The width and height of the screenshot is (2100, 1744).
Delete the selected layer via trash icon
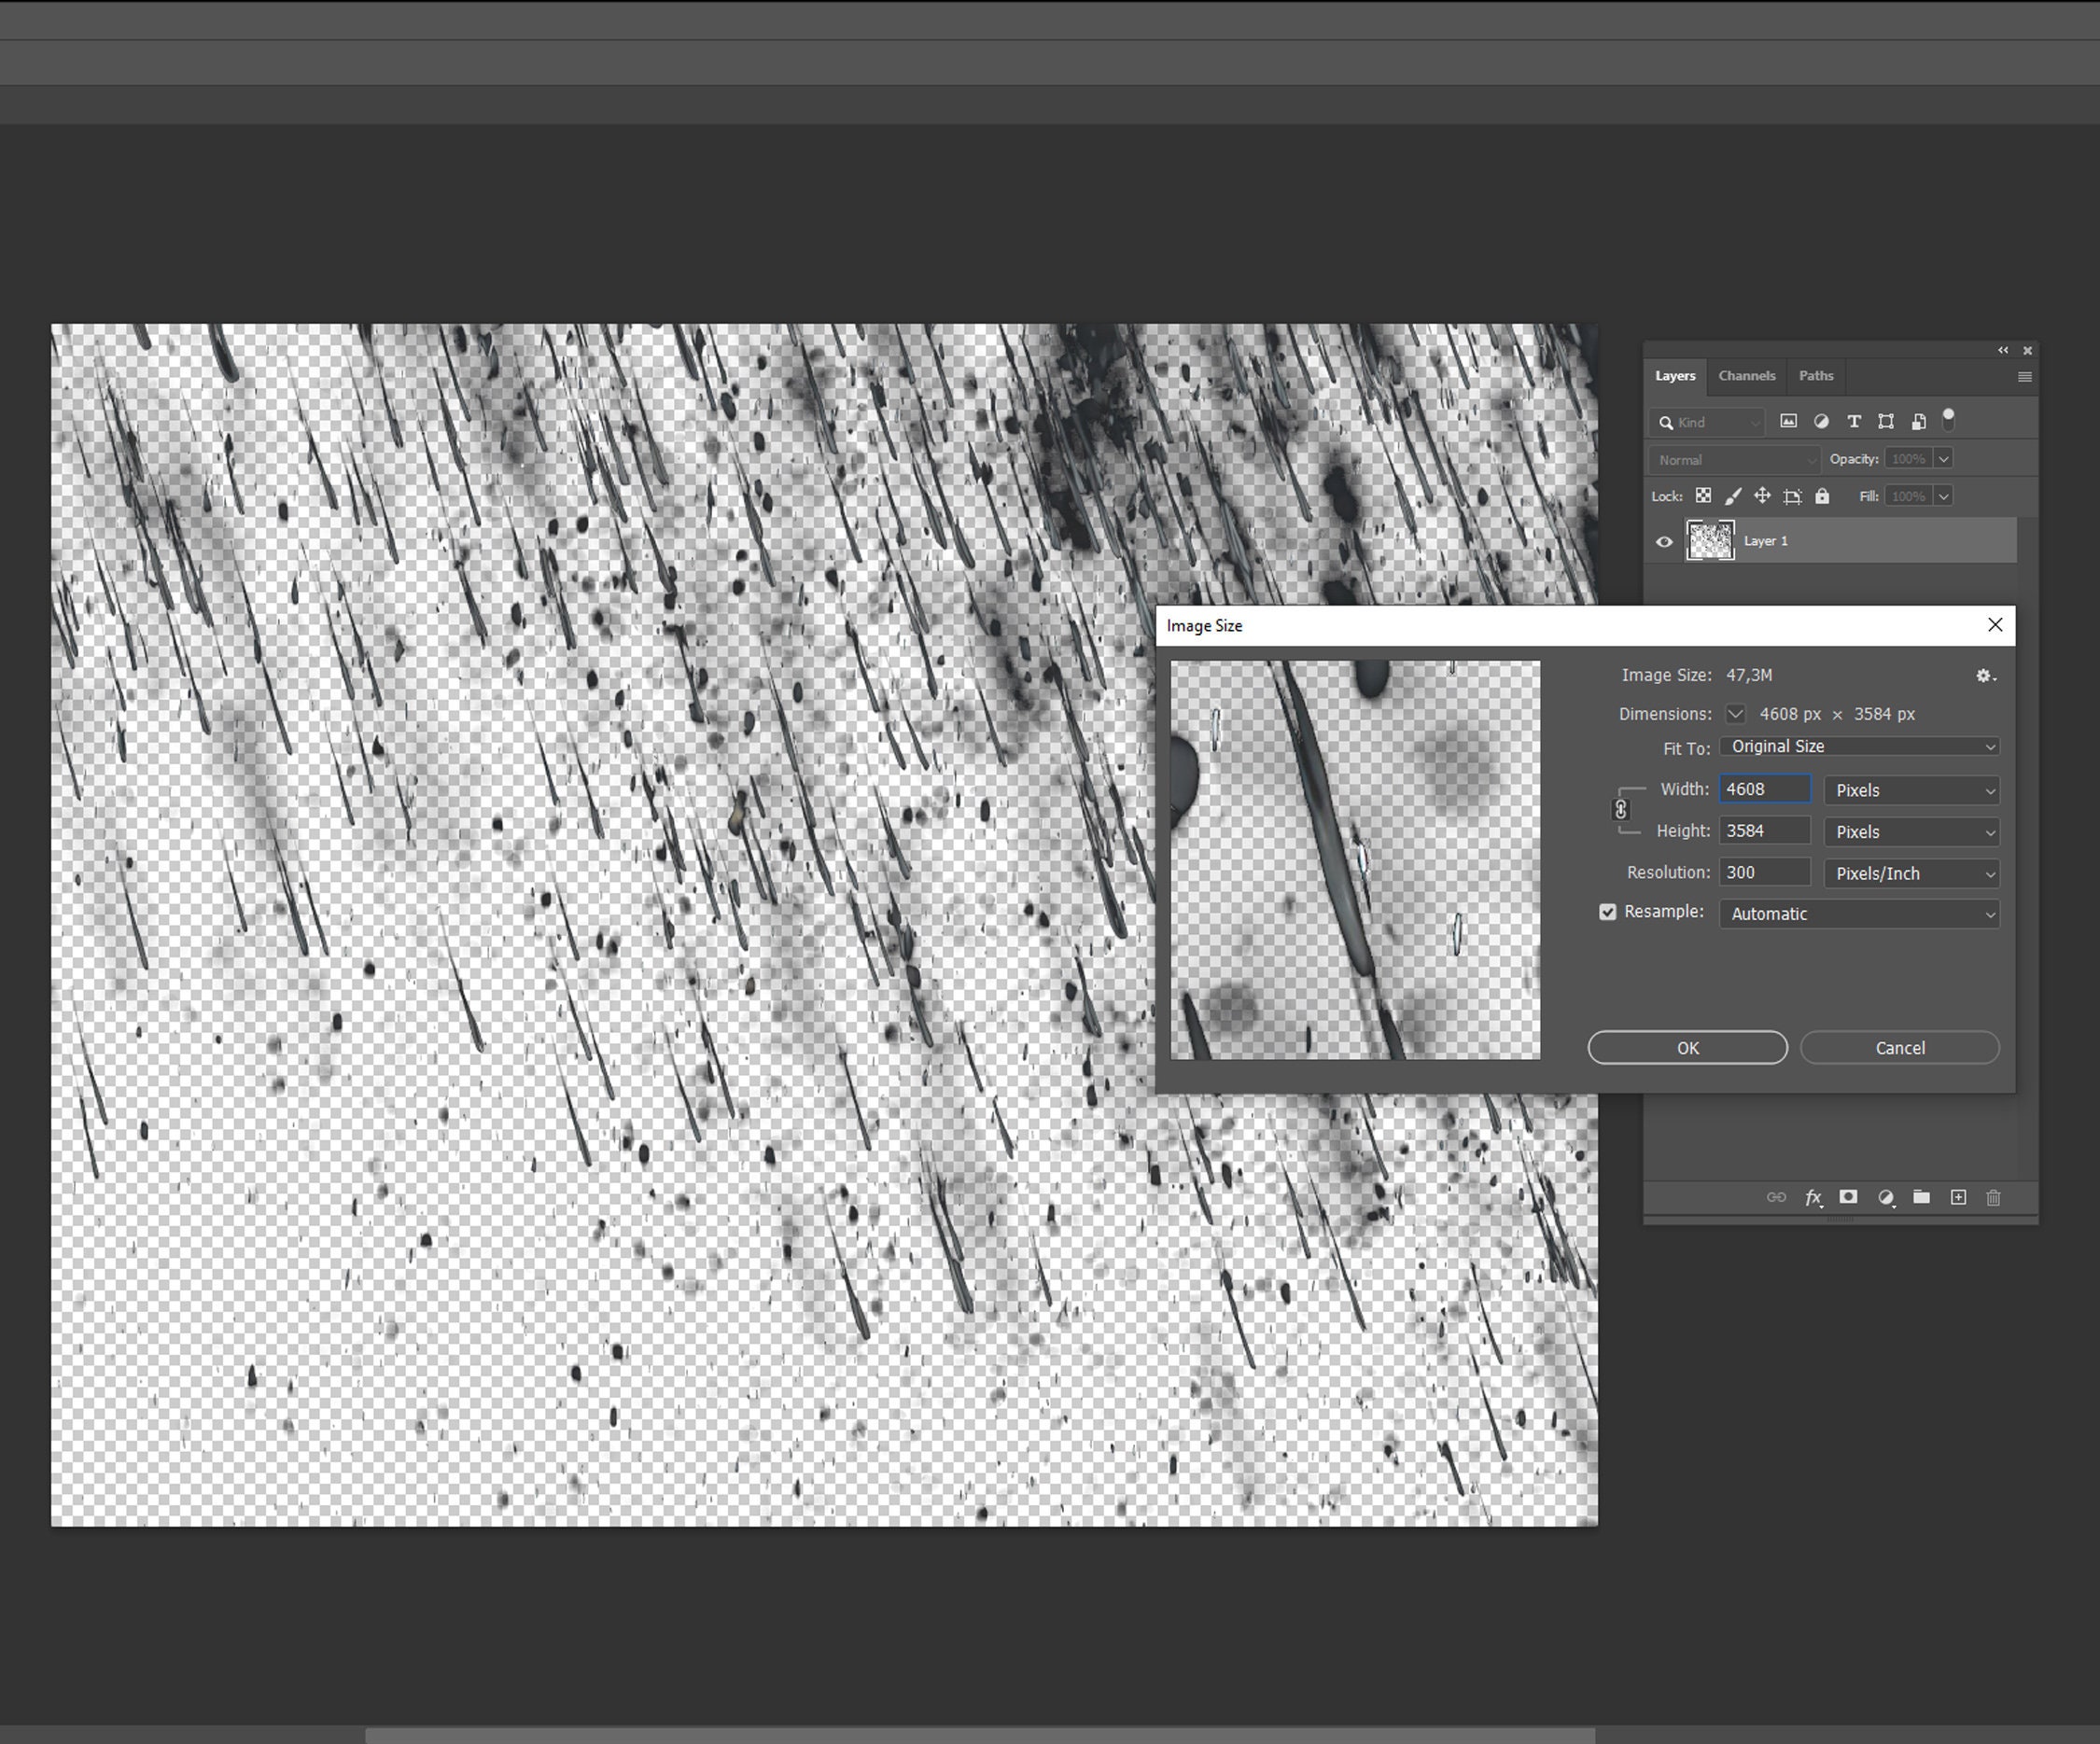pos(1994,1197)
